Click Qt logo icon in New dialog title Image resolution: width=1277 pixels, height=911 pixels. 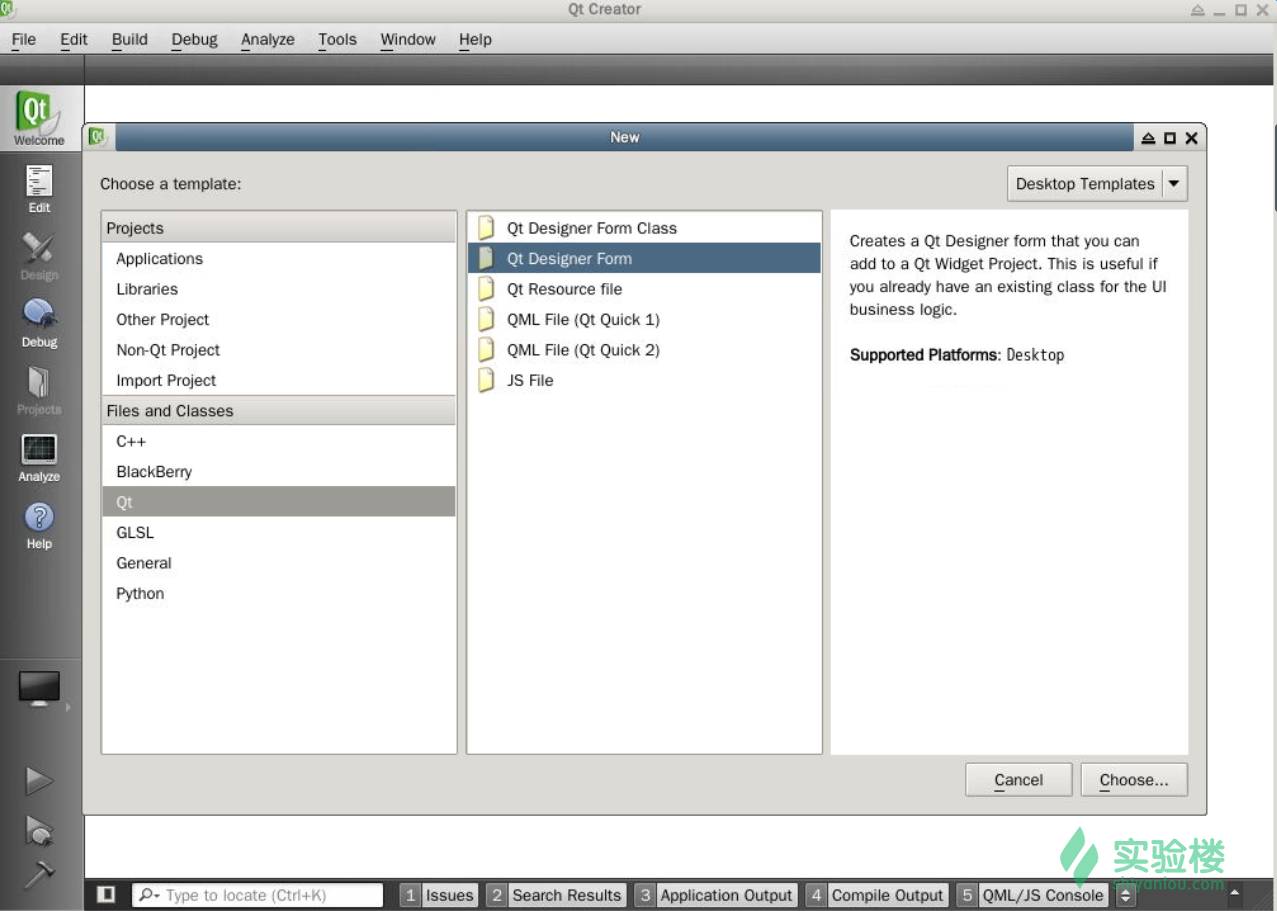click(99, 137)
